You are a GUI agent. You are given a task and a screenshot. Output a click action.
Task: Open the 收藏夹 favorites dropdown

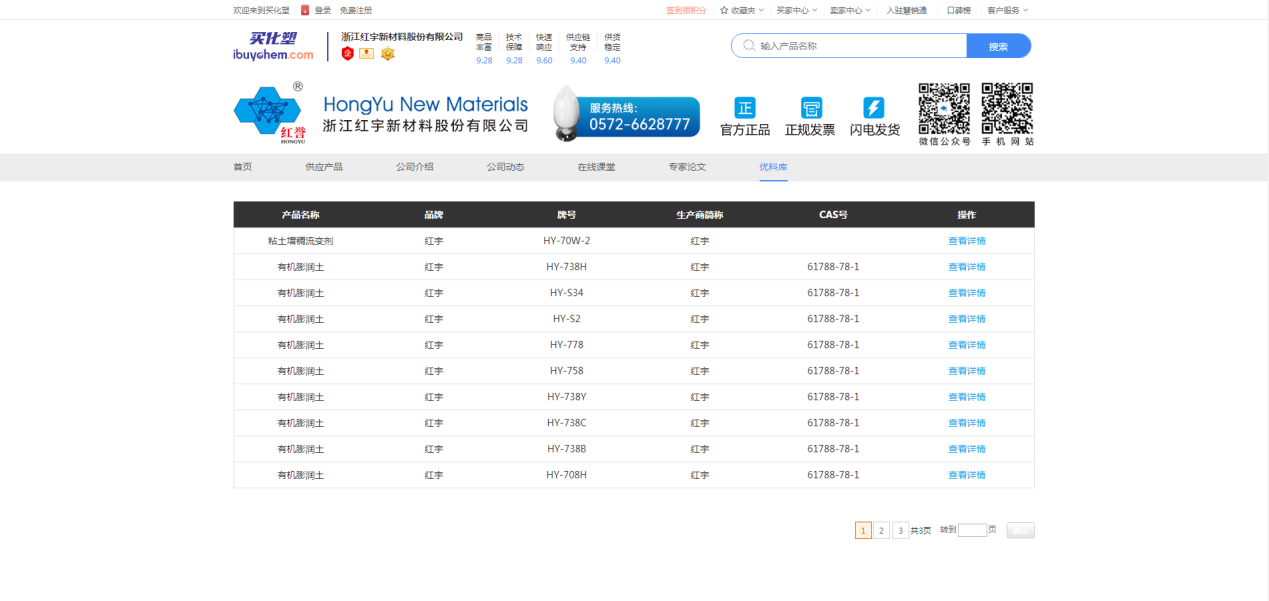[741, 10]
